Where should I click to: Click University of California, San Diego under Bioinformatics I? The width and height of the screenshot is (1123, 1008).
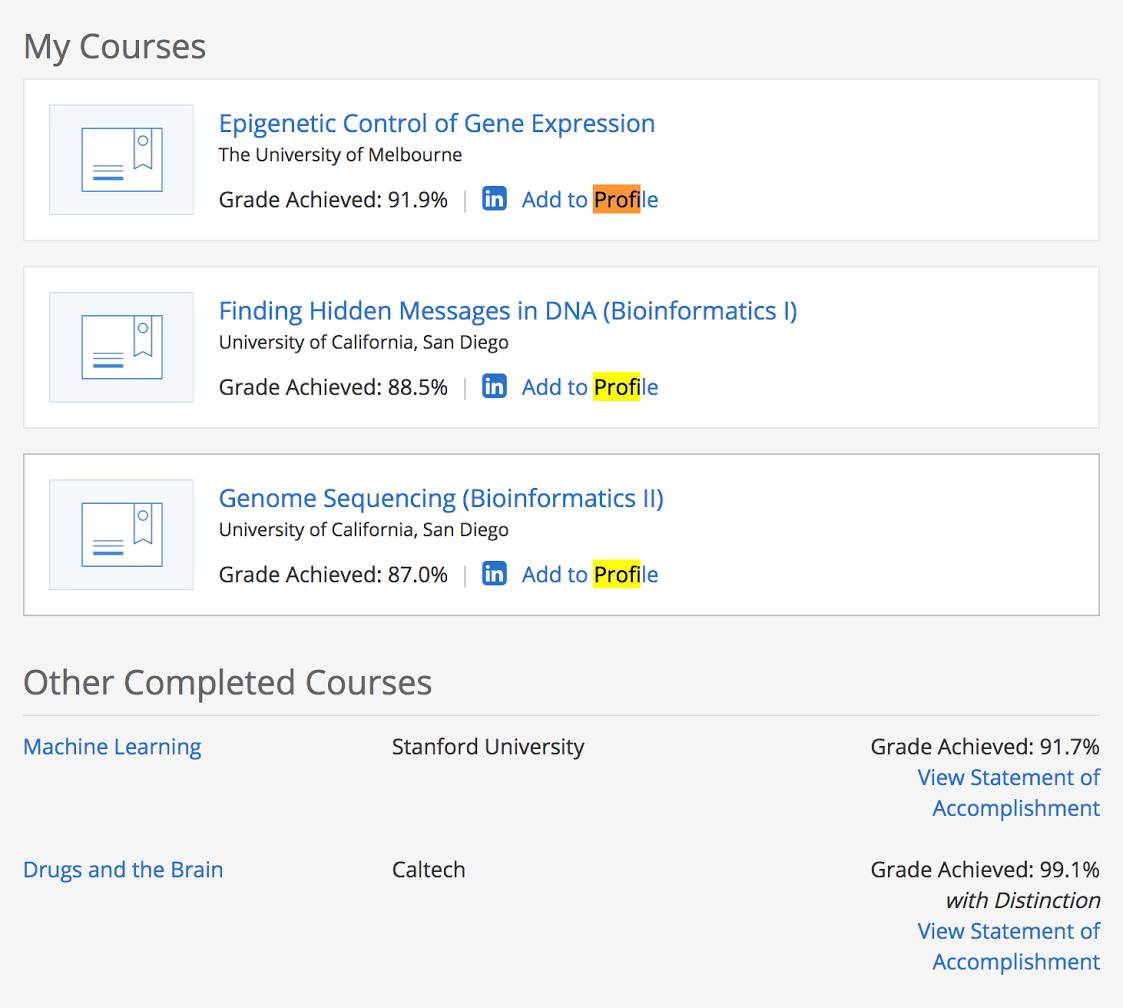pos(364,342)
